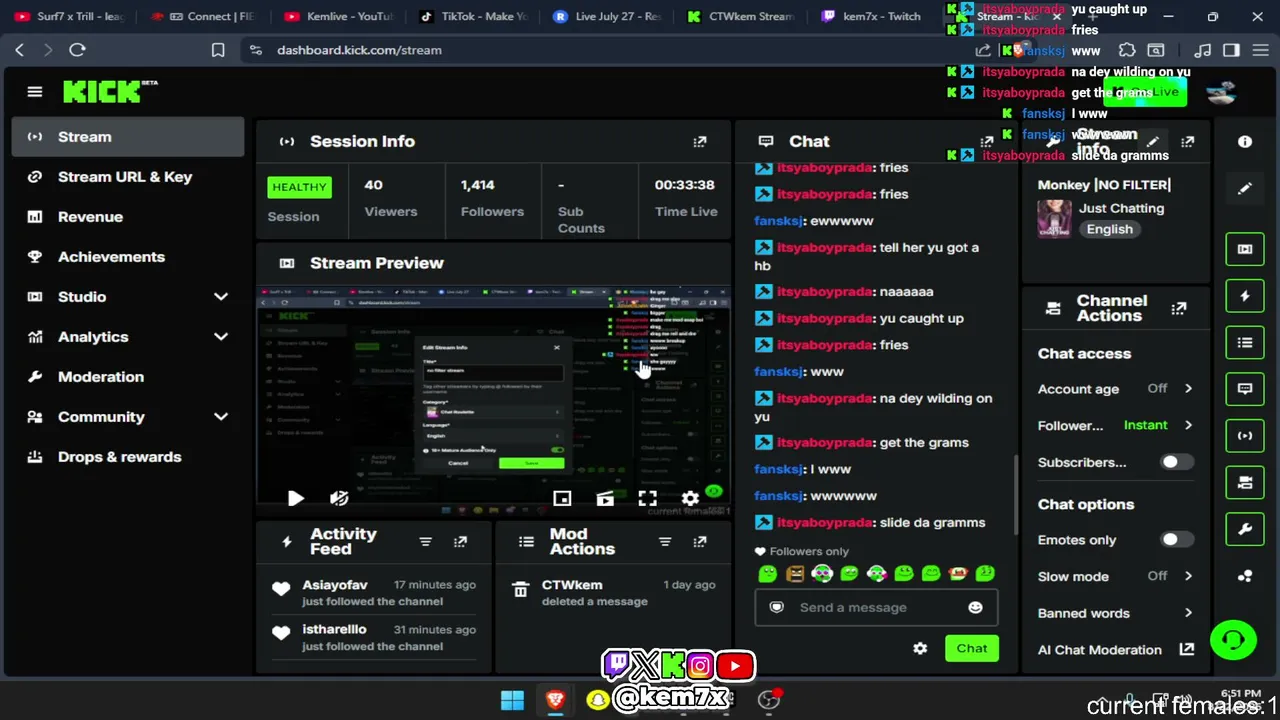Click the wrench icon in right sidebar
Image resolution: width=1280 pixels, height=720 pixels.
(1245, 530)
